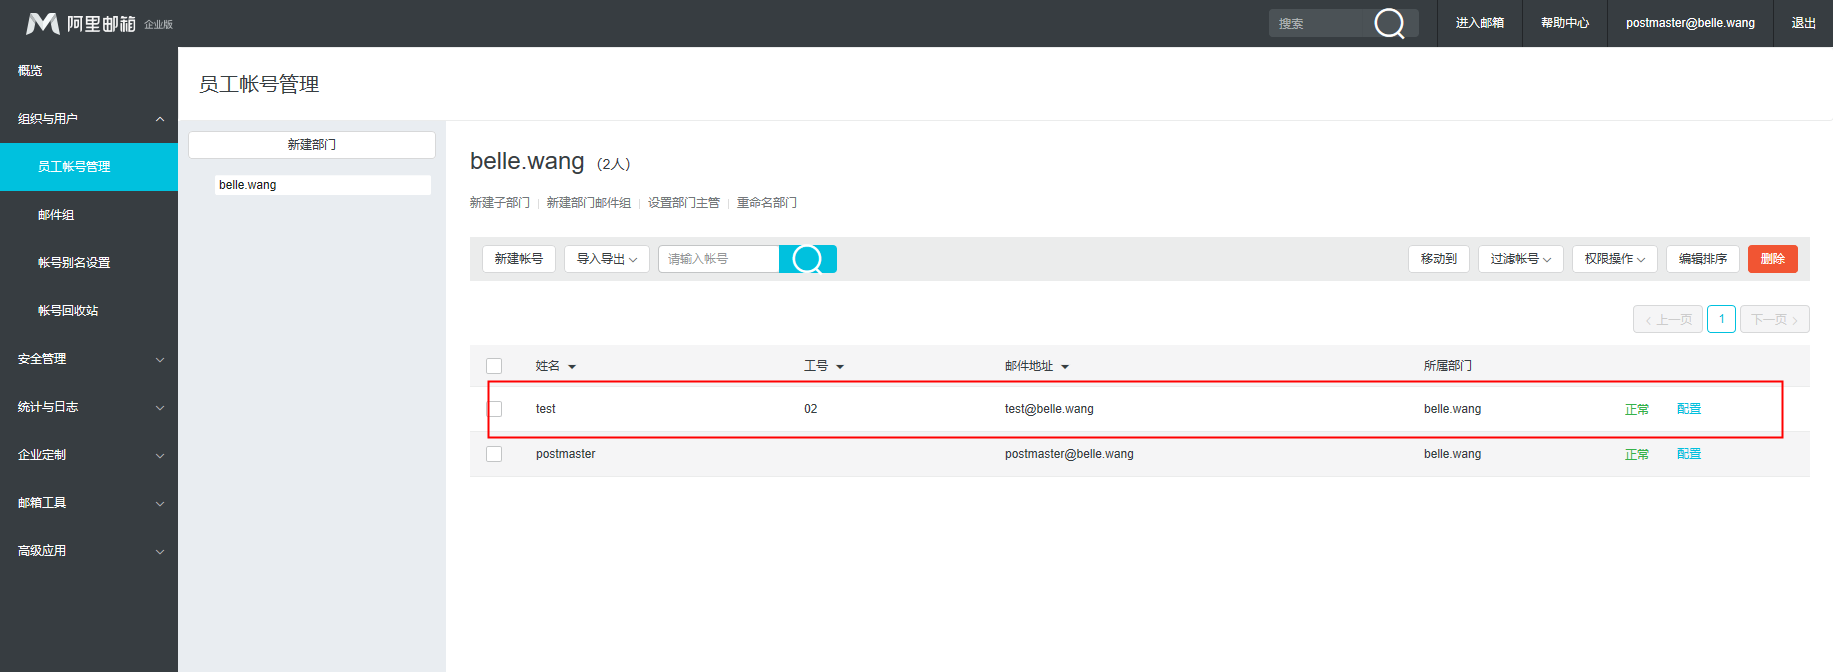The image size is (1833, 672).
Task: Check the box for test account
Action: point(494,409)
